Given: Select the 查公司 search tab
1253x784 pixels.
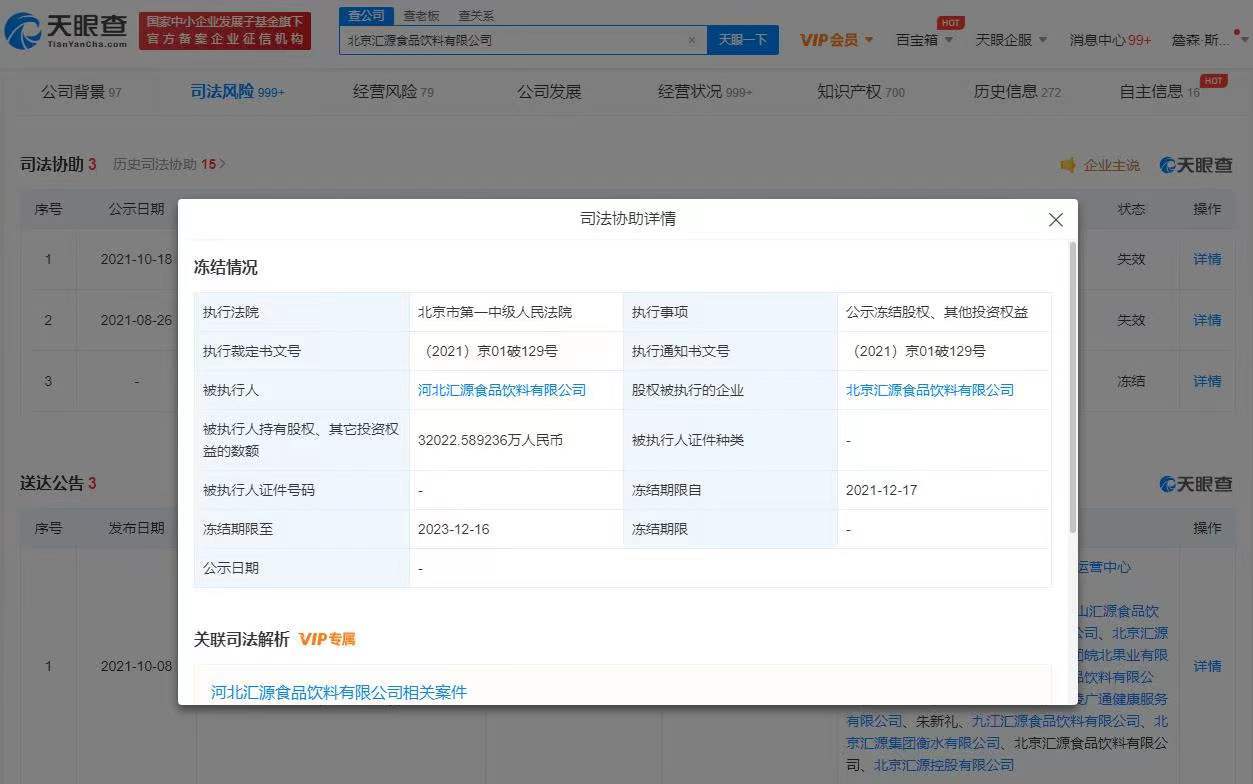Looking at the screenshot, I should [366, 15].
